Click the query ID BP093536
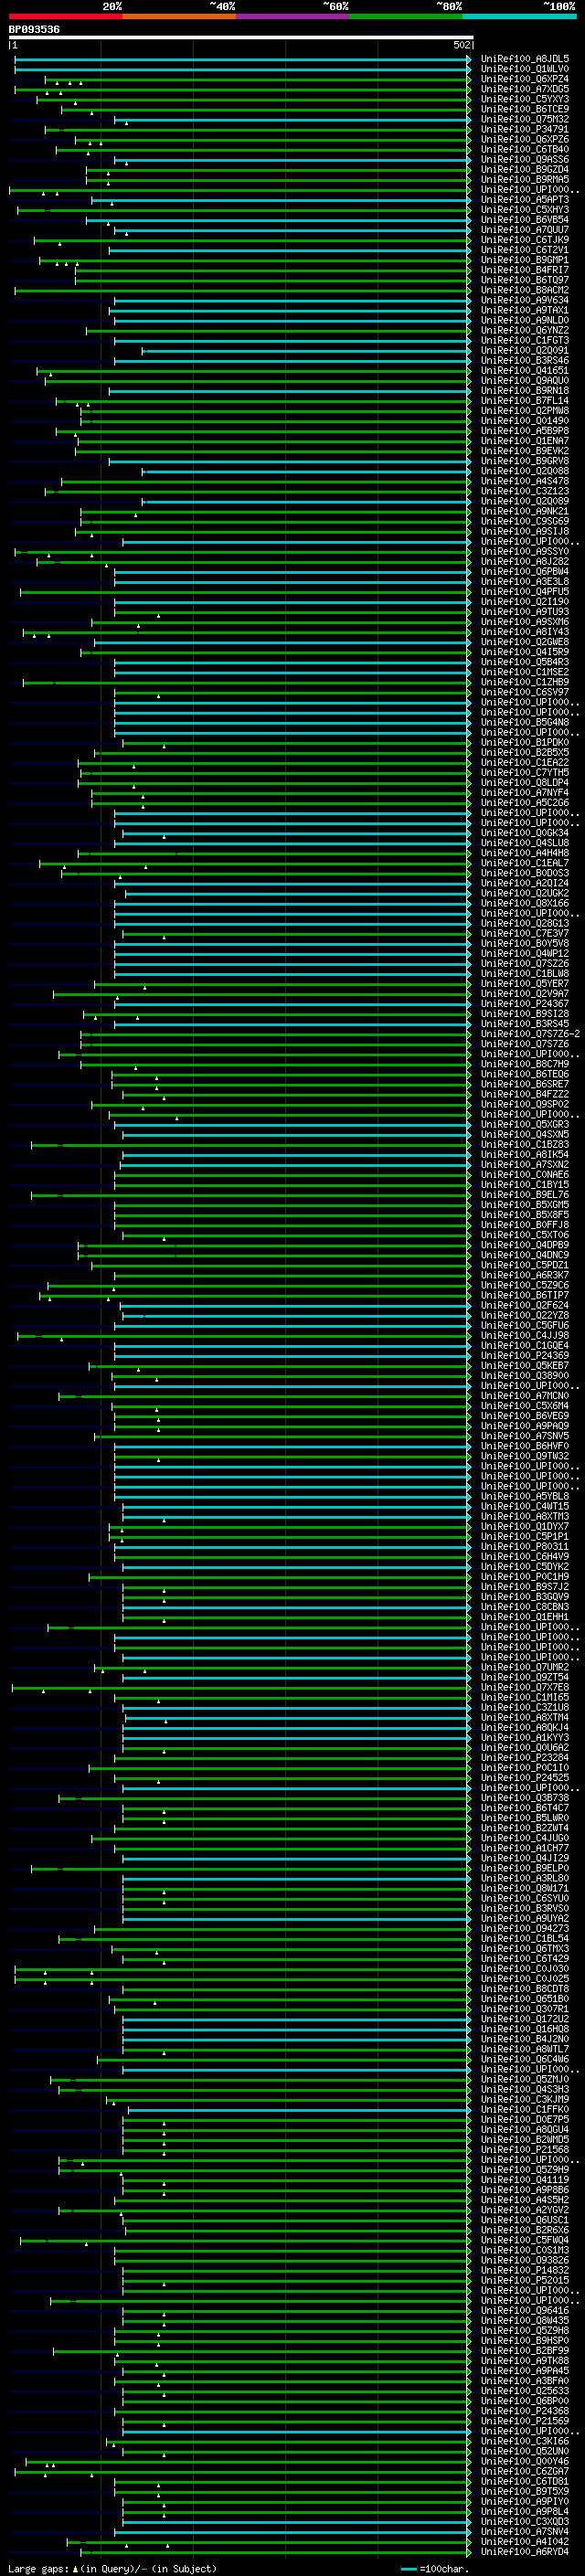This screenshot has height=2576, width=585. point(34,30)
